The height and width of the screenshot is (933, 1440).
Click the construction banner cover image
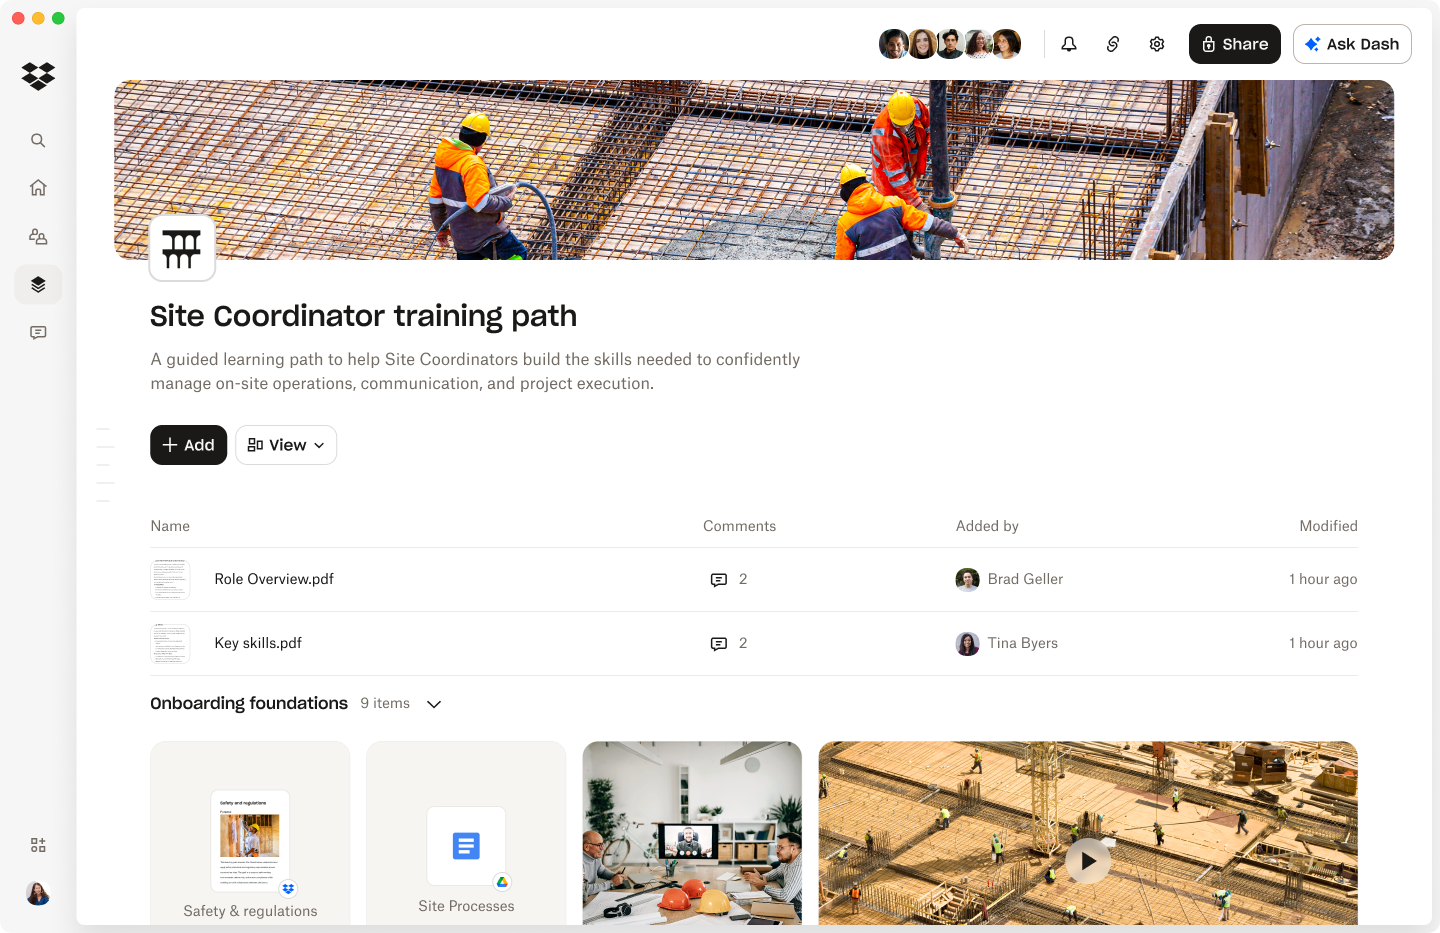[754, 170]
